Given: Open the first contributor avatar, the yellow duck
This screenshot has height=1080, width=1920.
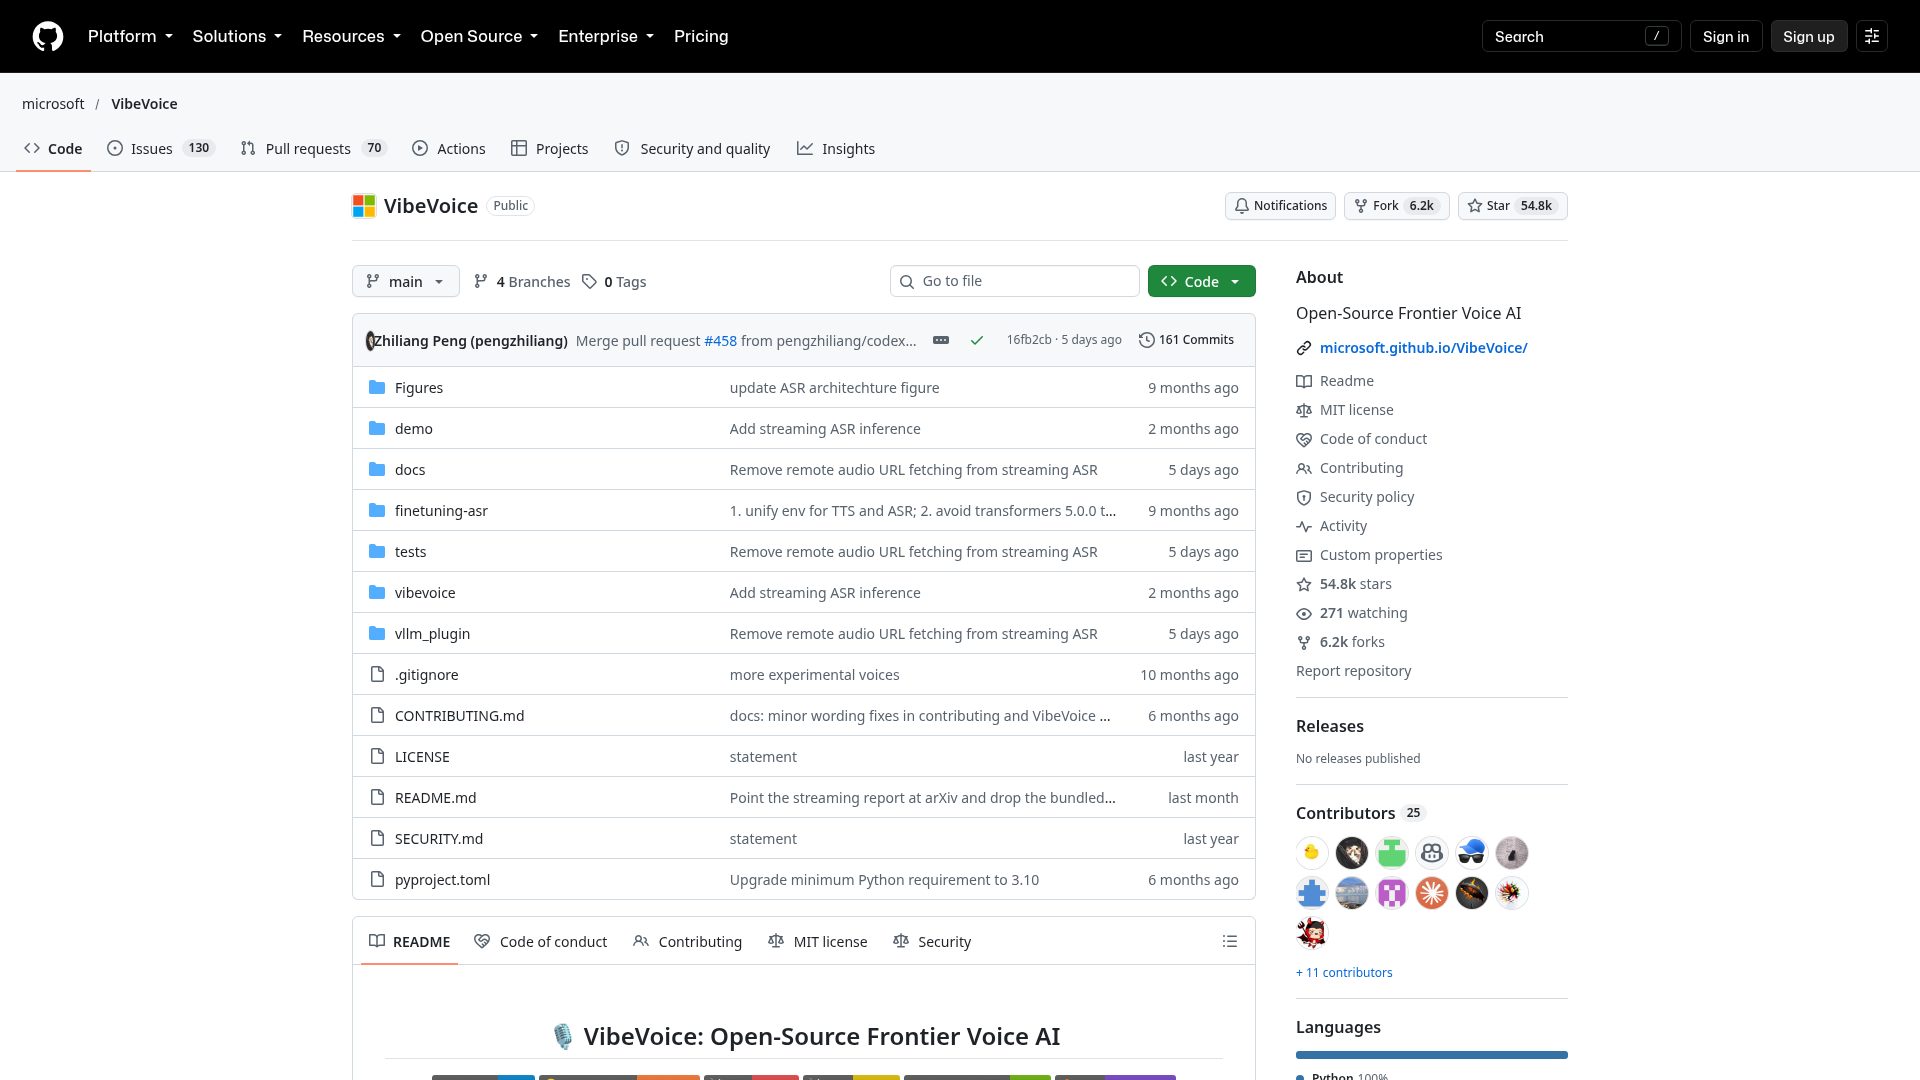Looking at the screenshot, I should pos(1311,852).
